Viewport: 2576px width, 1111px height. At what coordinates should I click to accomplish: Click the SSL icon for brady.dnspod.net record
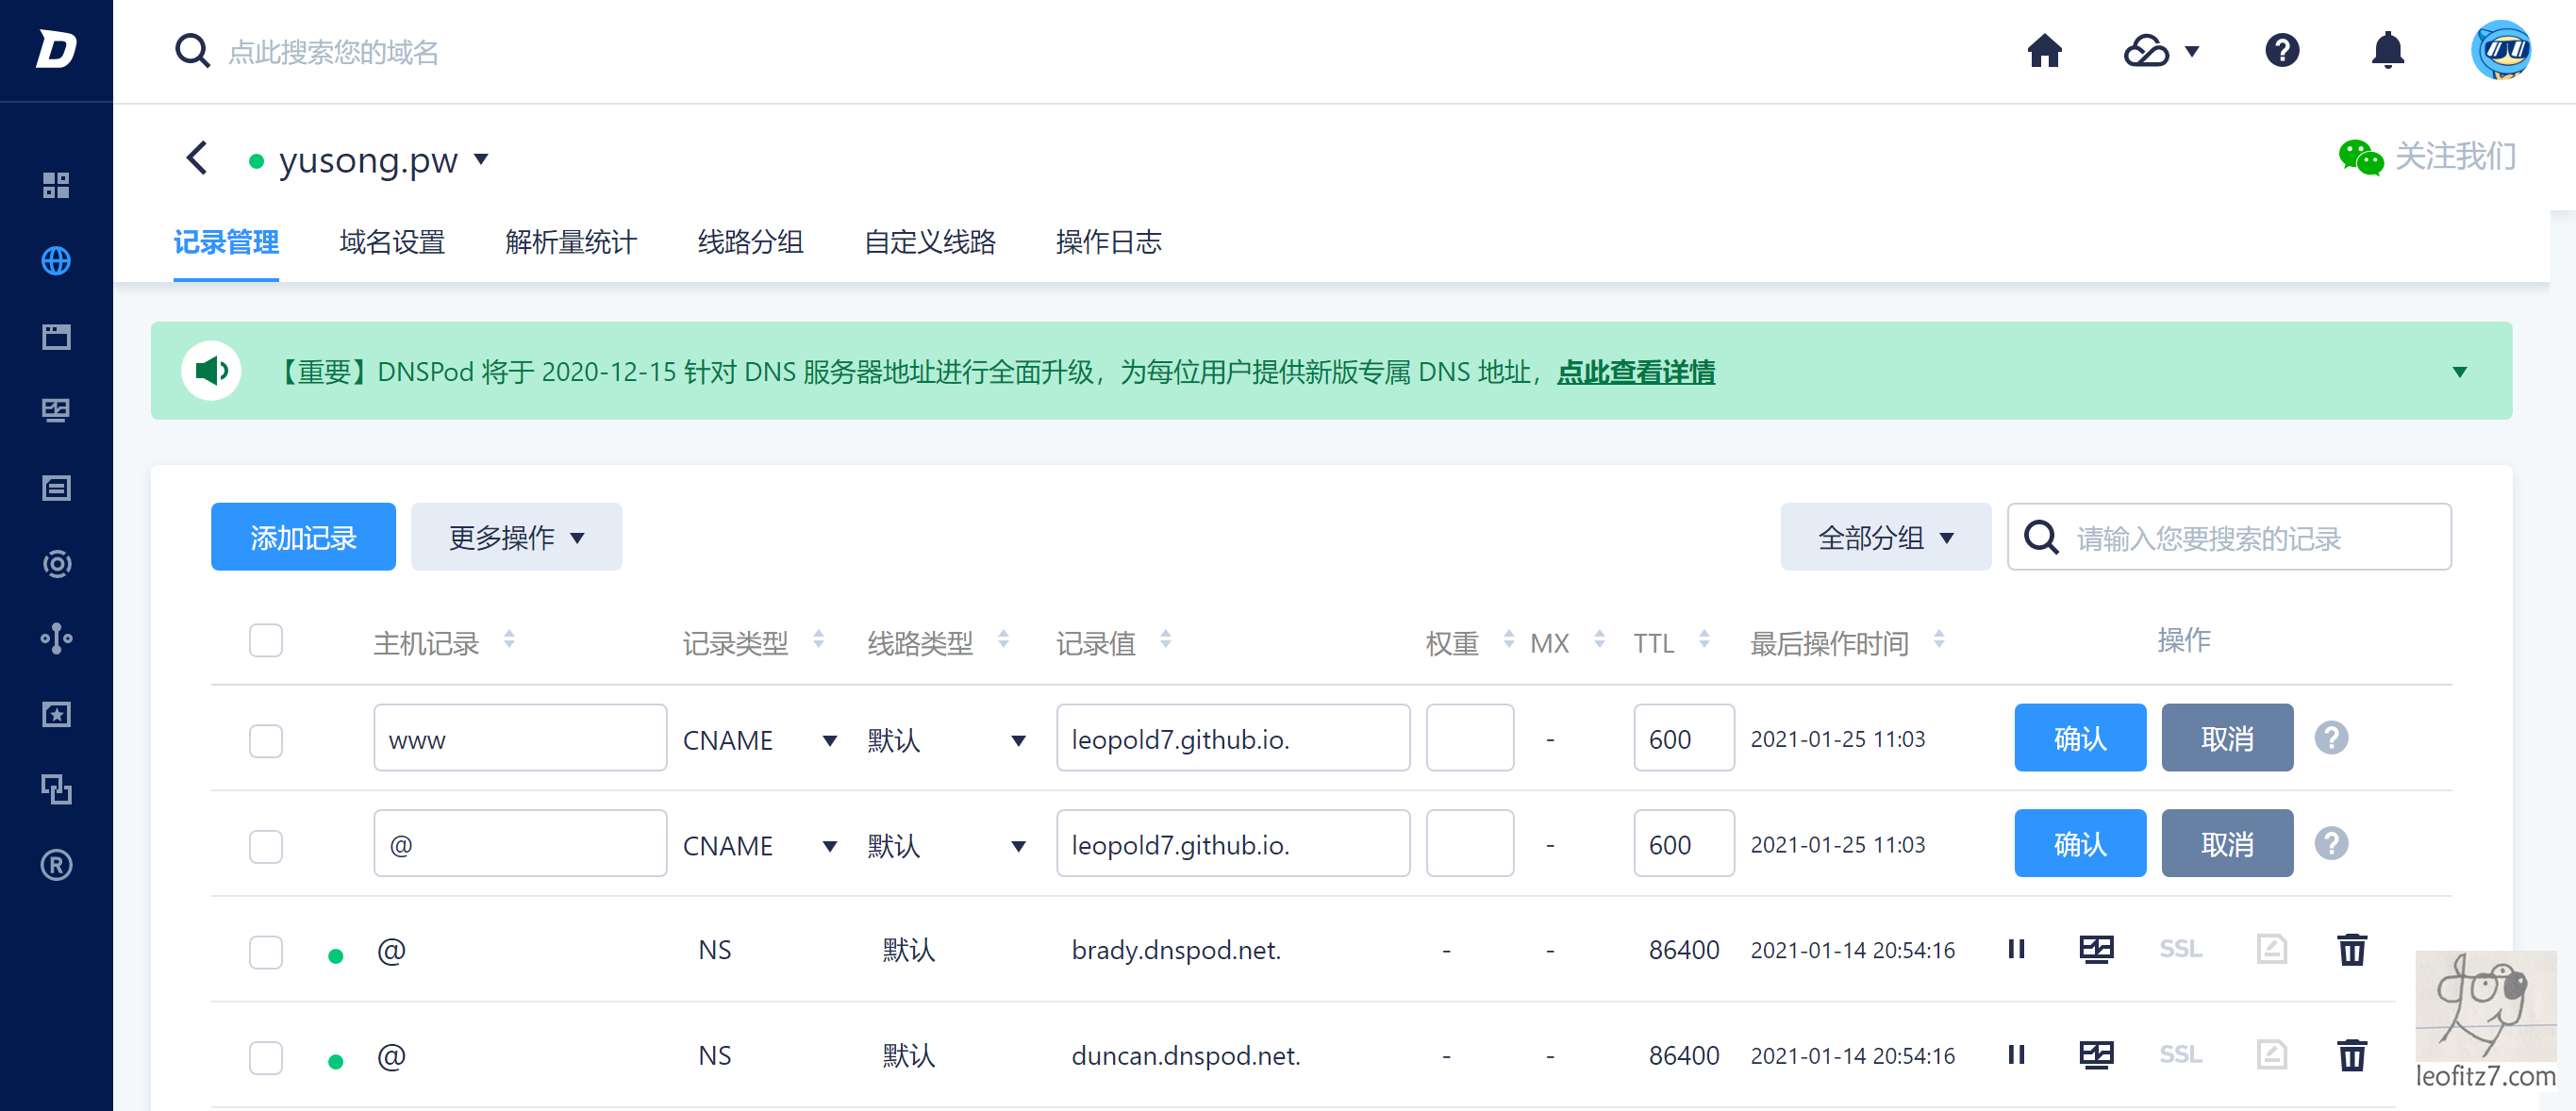coord(2179,948)
